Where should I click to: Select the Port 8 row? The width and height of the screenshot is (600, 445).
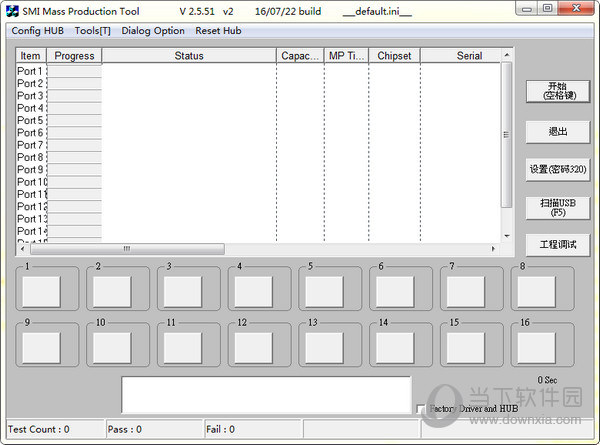point(258,157)
